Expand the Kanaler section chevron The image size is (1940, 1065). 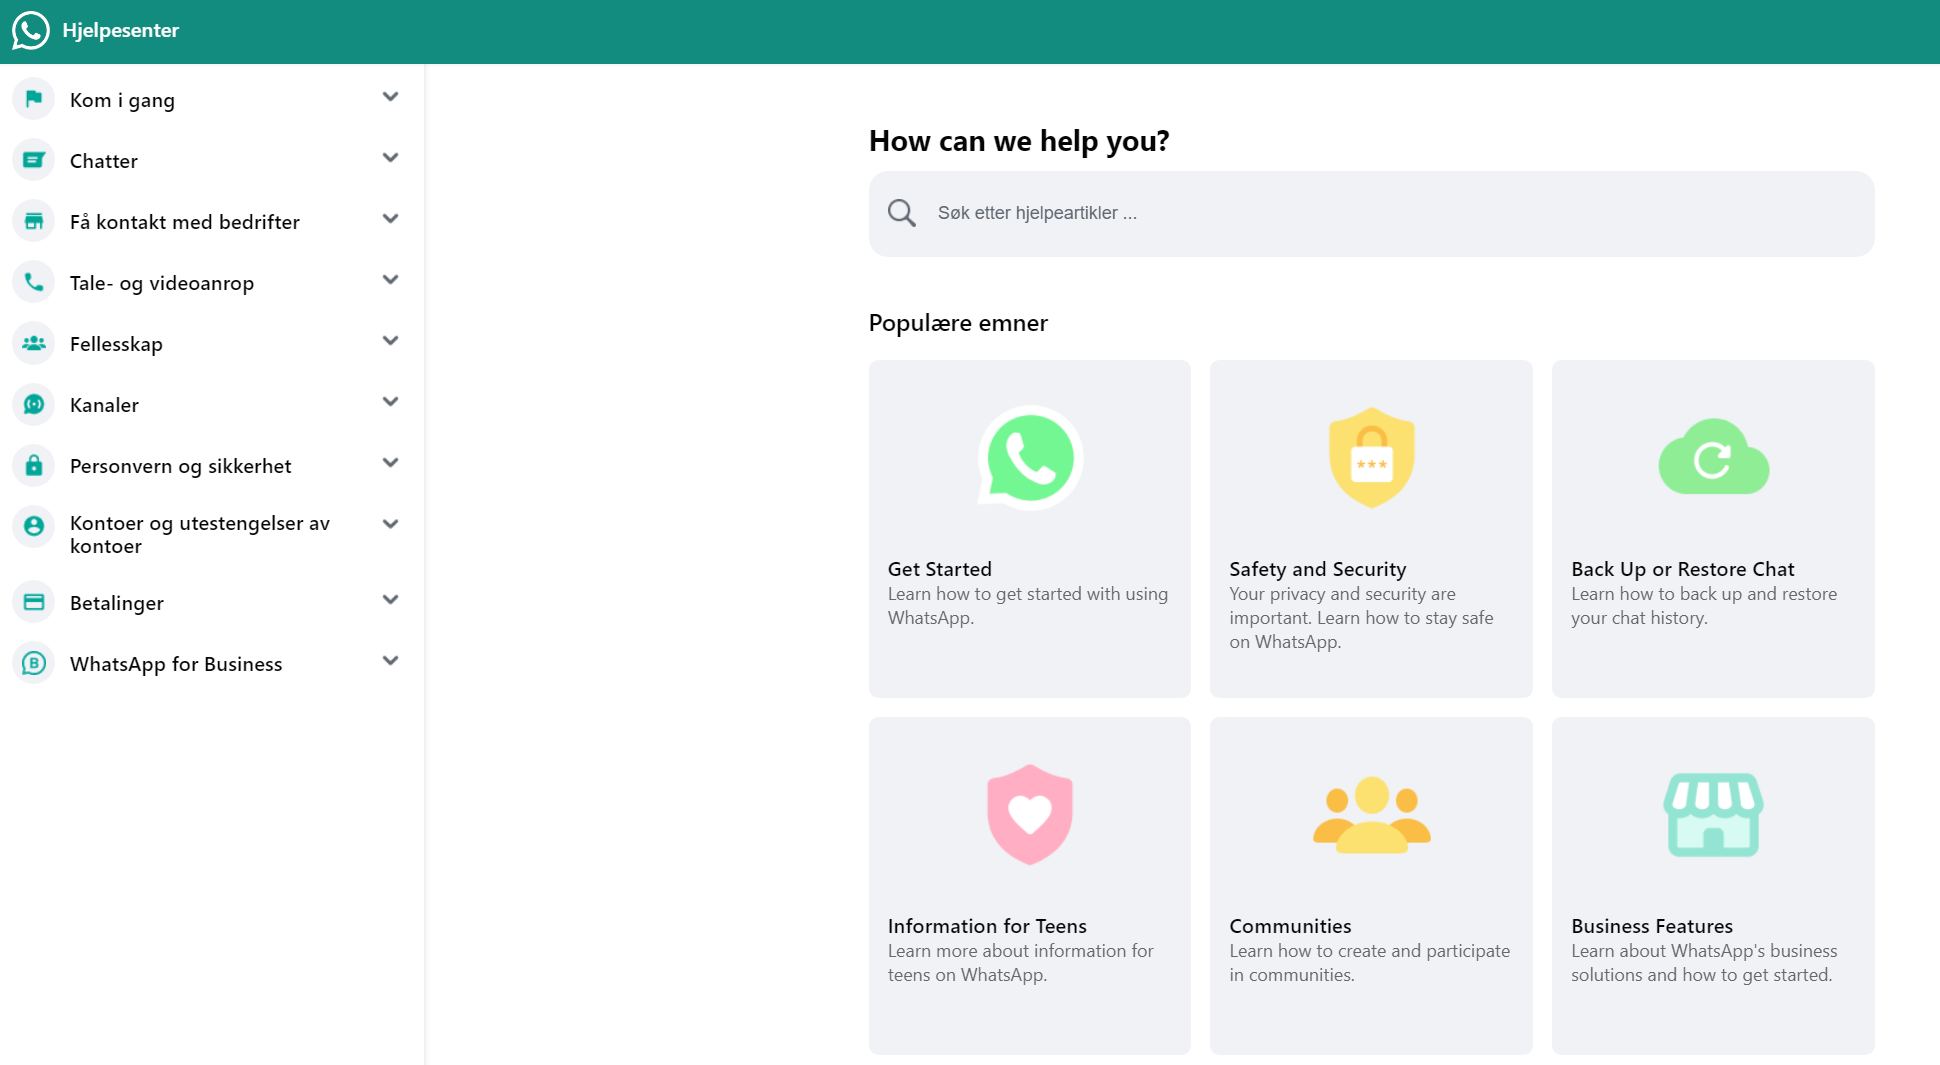tap(390, 402)
